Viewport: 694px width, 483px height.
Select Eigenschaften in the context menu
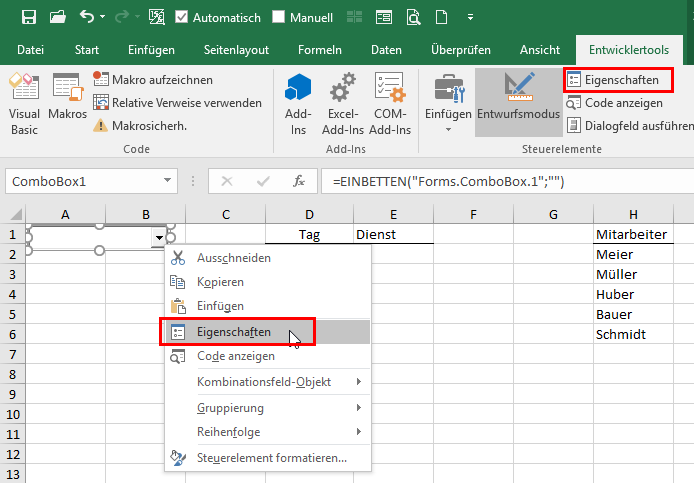(233, 332)
